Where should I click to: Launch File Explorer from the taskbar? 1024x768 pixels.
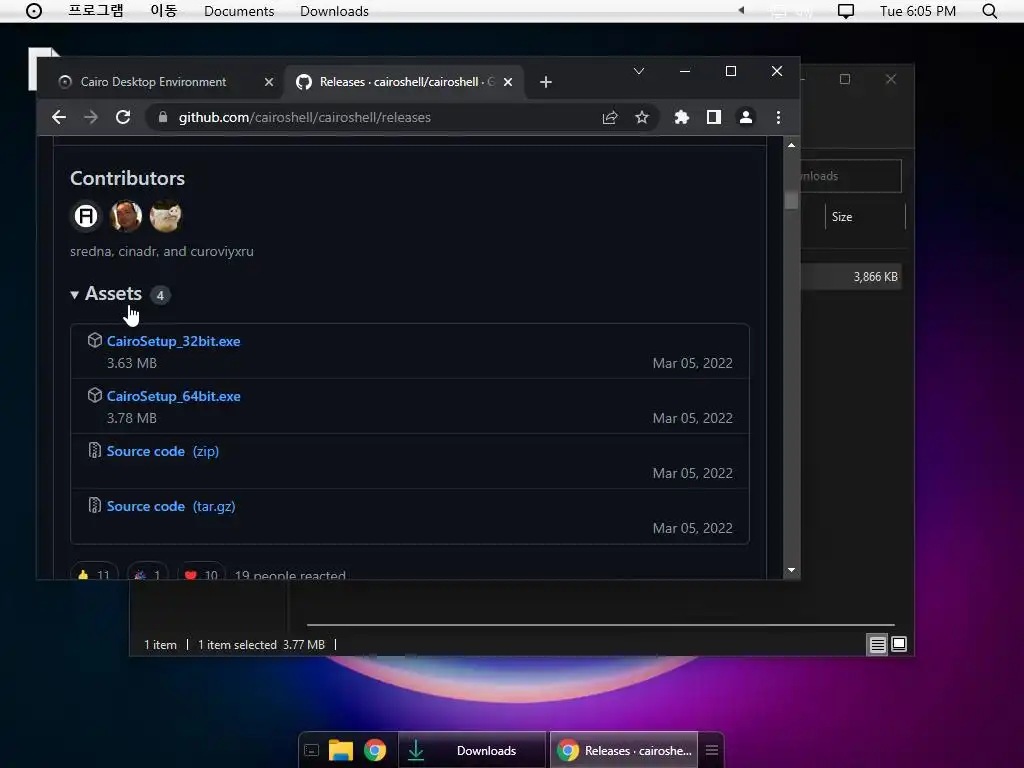click(x=341, y=750)
